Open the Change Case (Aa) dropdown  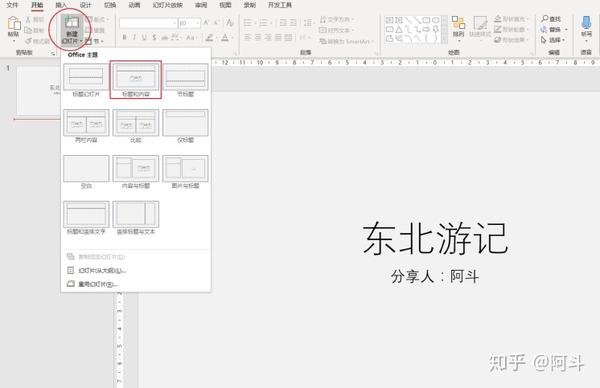pos(191,37)
